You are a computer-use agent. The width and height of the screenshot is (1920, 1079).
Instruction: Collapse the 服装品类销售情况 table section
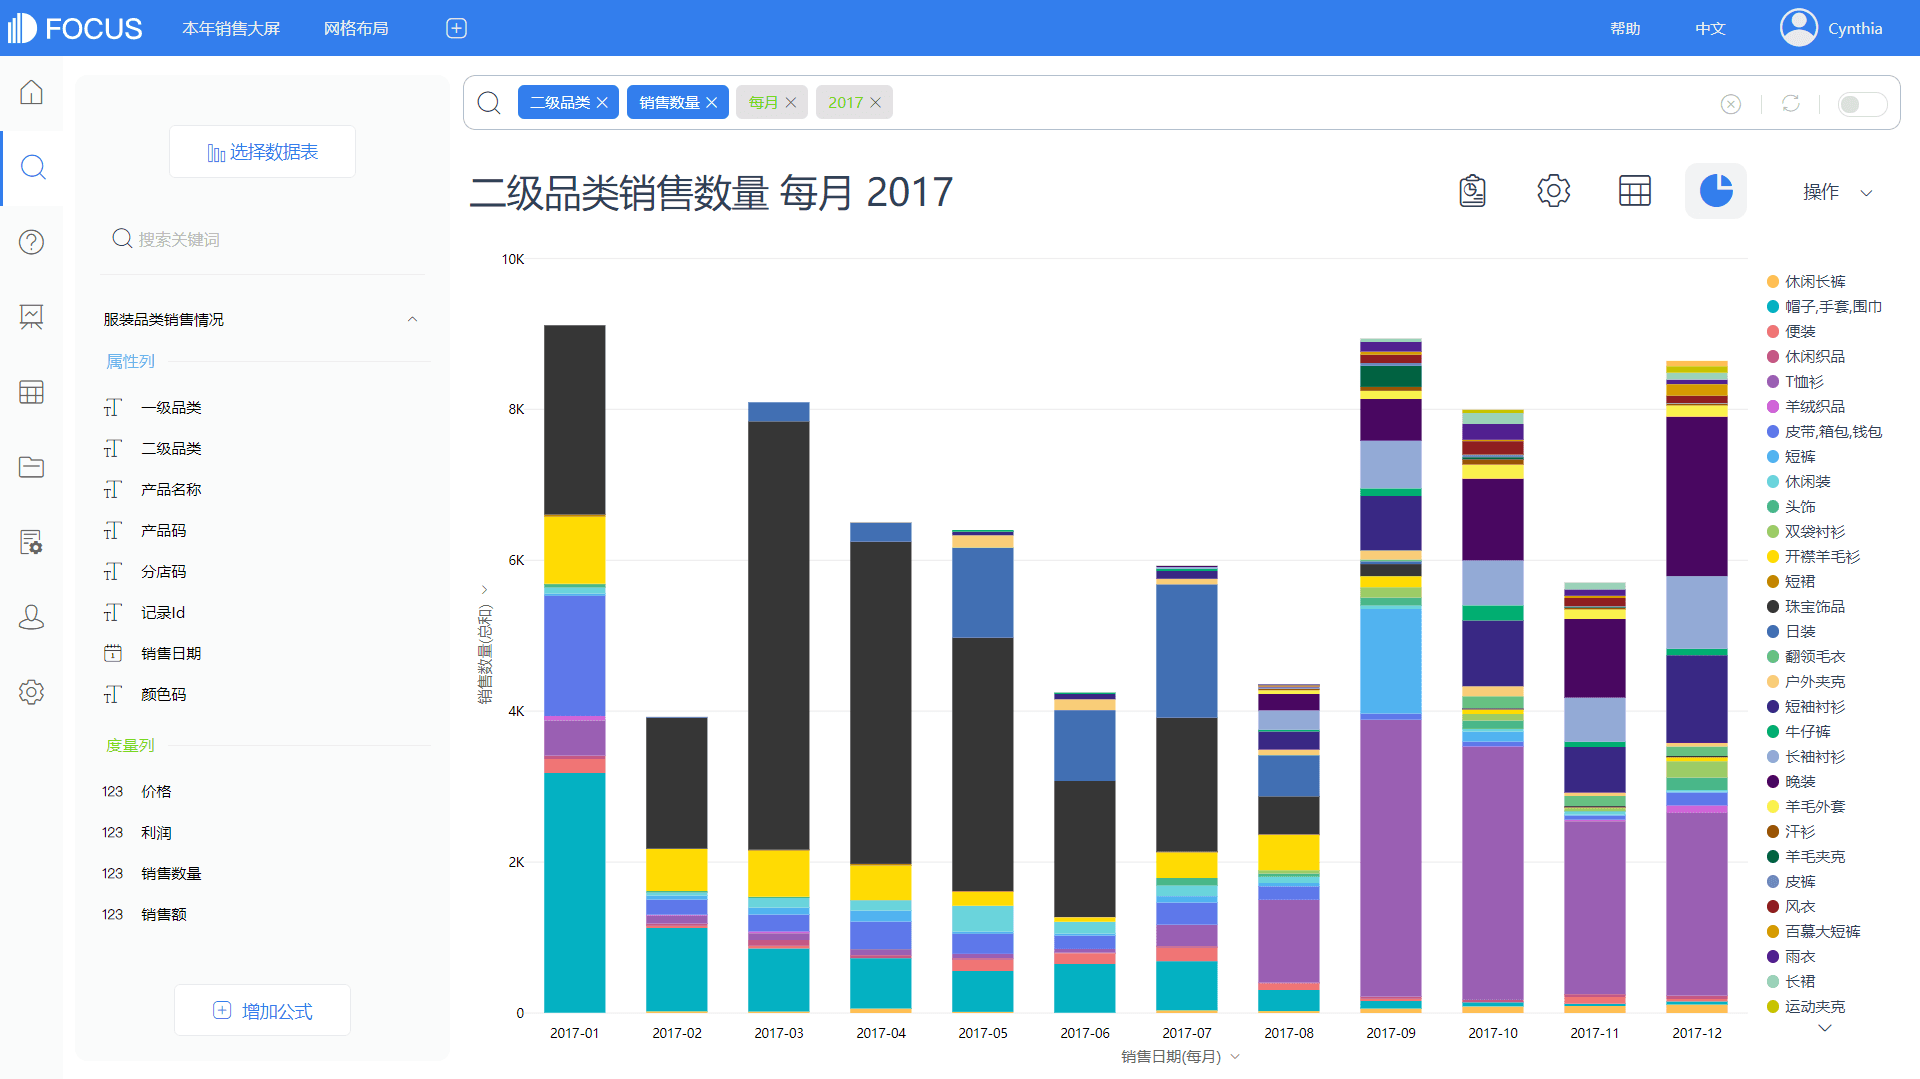point(412,319)
